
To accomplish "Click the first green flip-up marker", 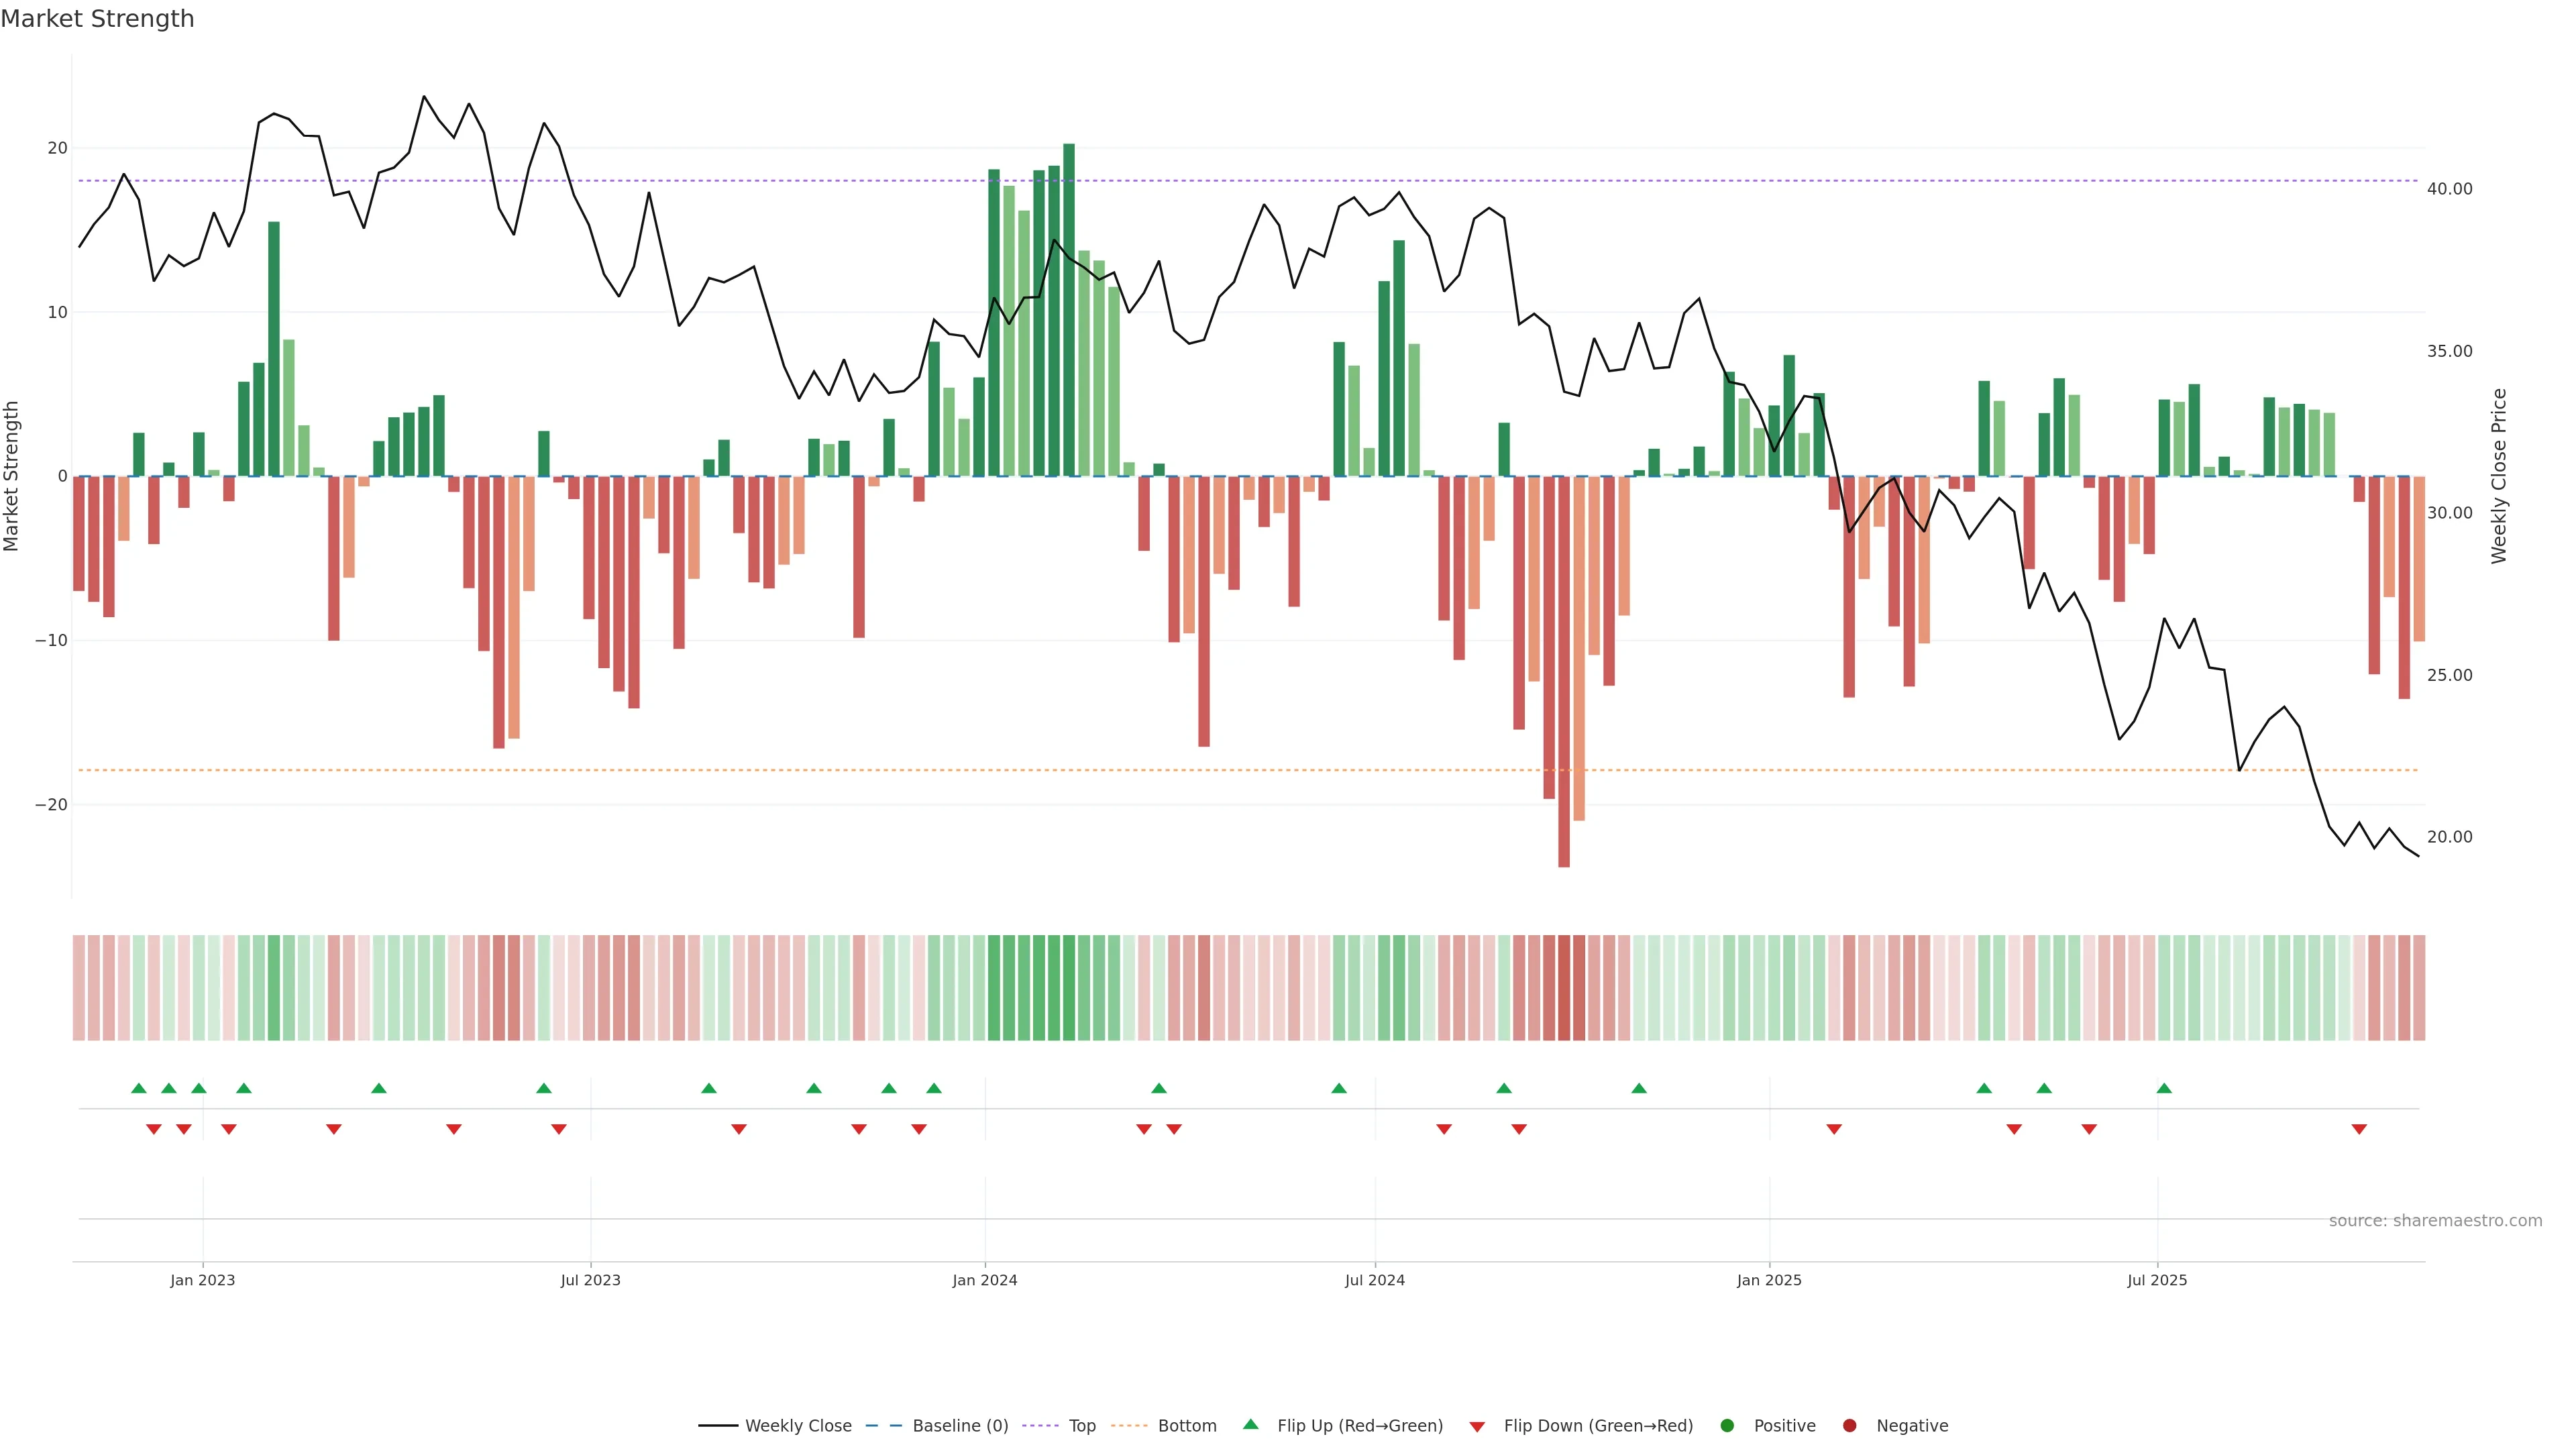I will point(139,1088).
